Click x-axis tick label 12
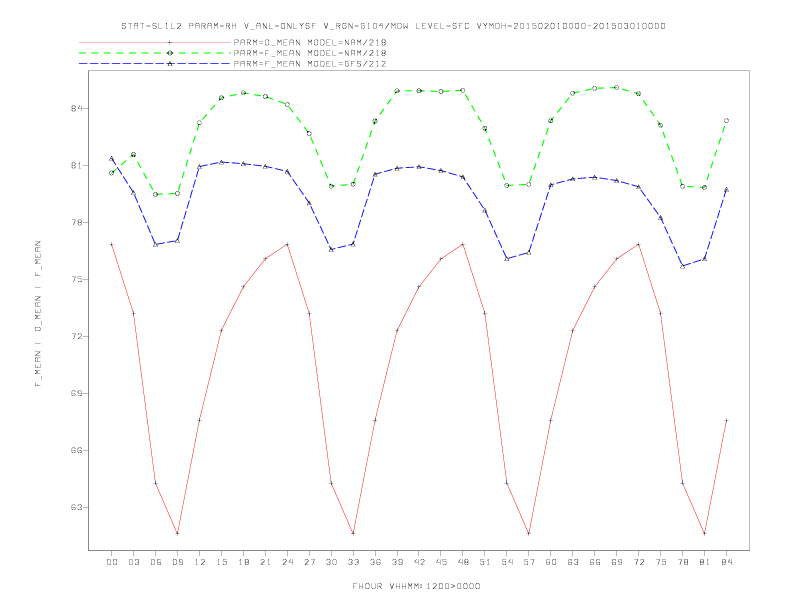Viewport: 792px width, 612px height. (x=200, y=562)
